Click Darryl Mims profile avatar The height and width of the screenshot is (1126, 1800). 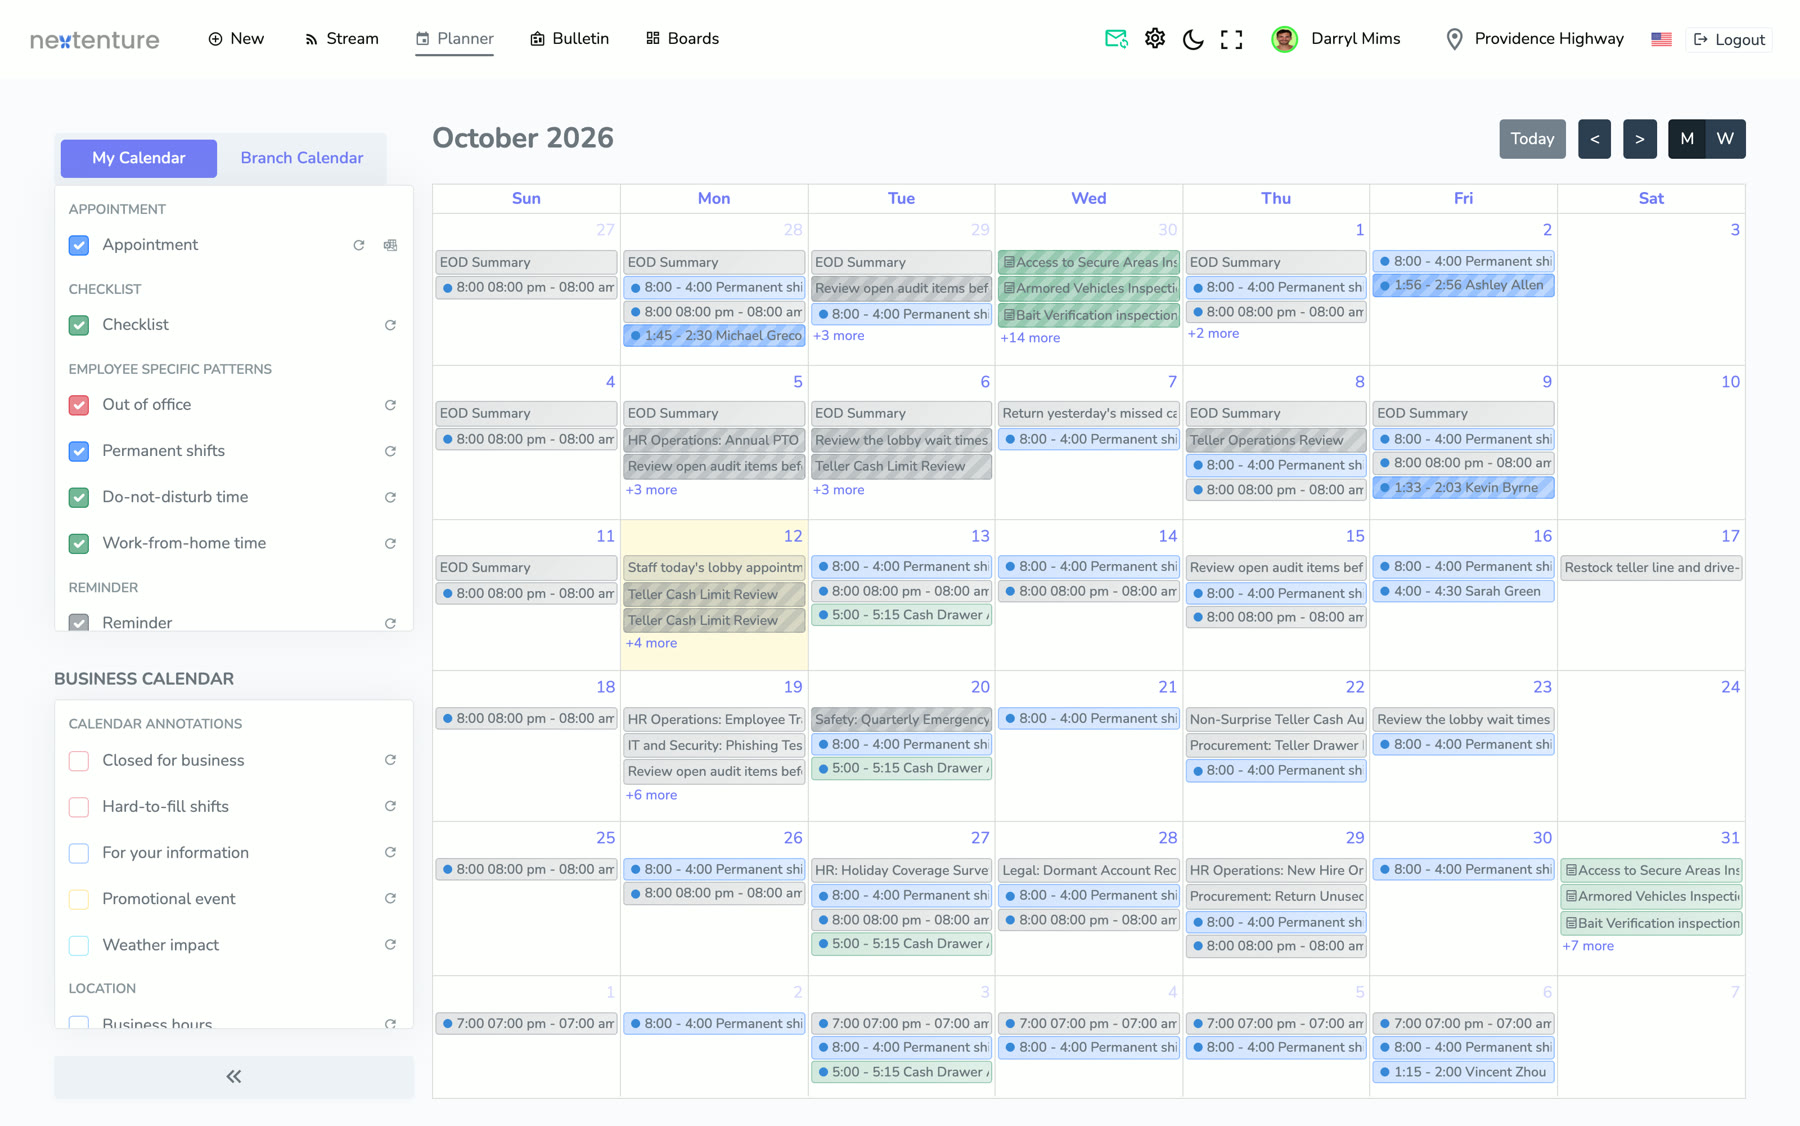pos(1284,39)
